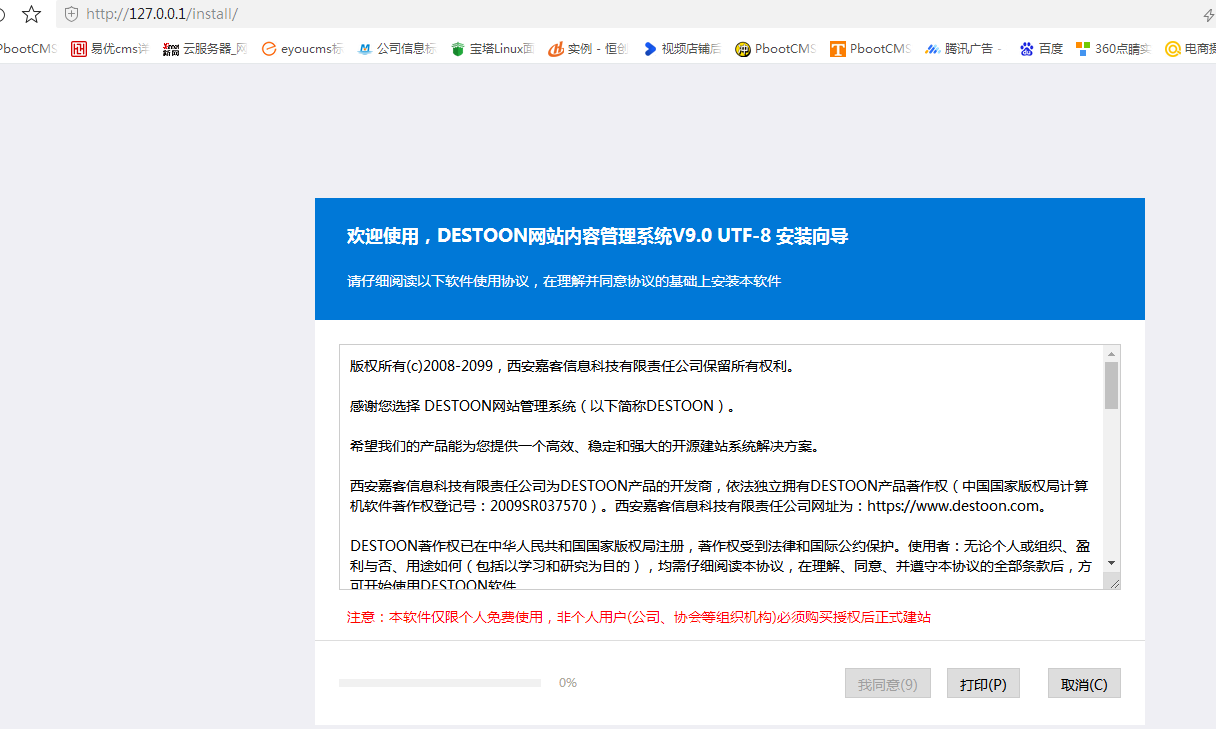The width and height of the screenshot is (1216, 729).
Task: Click the license scrollbar up arrow
Action: click(1111, 353)
